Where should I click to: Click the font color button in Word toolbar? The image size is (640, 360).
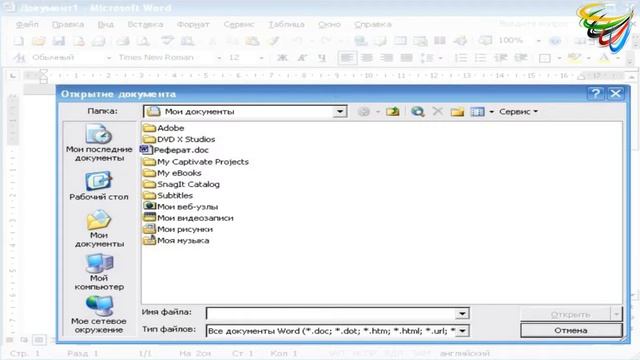pyautogui.click(x=604, y=58)
